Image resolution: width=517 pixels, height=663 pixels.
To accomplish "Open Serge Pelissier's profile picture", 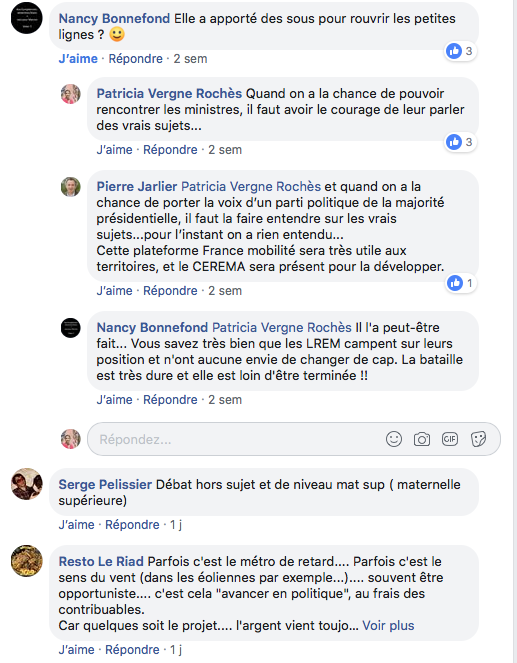I will click(x=27, y=484).
